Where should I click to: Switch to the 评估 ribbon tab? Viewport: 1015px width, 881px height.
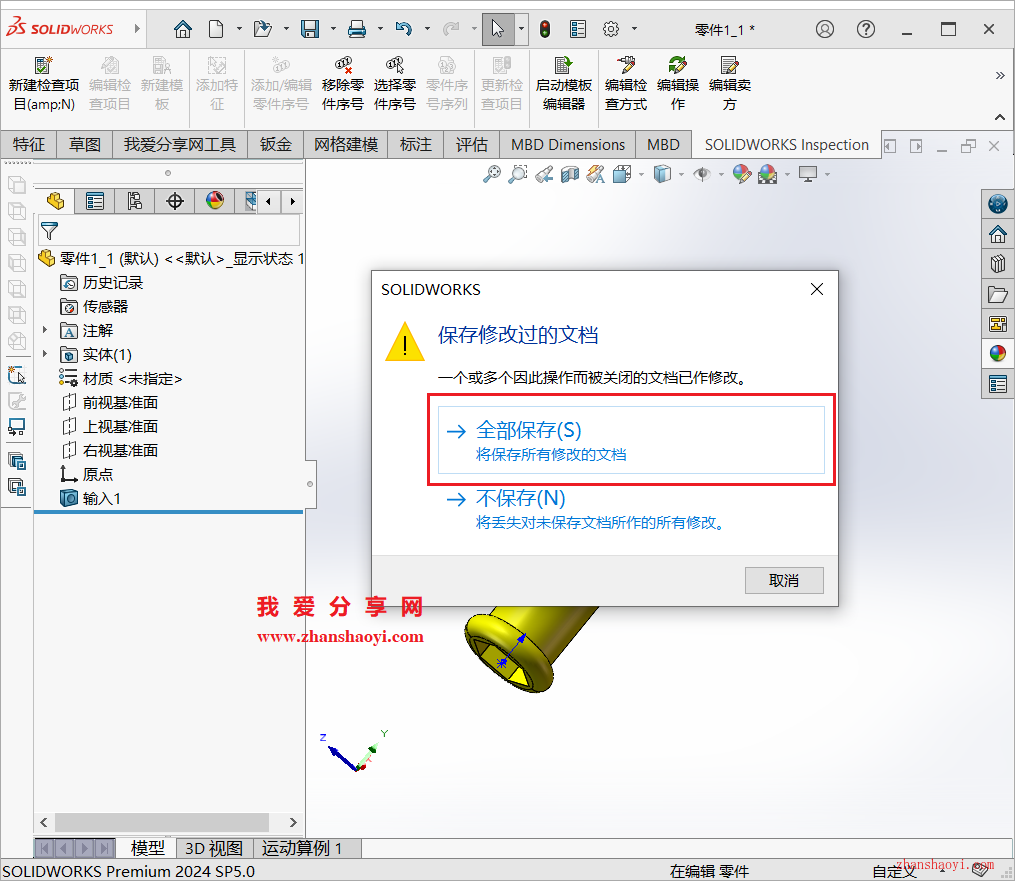(x=472, y=144)
